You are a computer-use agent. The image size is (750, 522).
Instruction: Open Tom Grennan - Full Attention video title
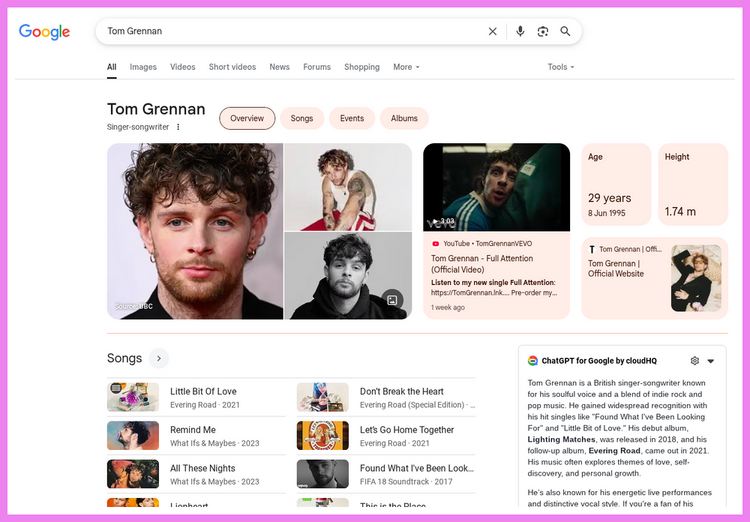(482, 264)
